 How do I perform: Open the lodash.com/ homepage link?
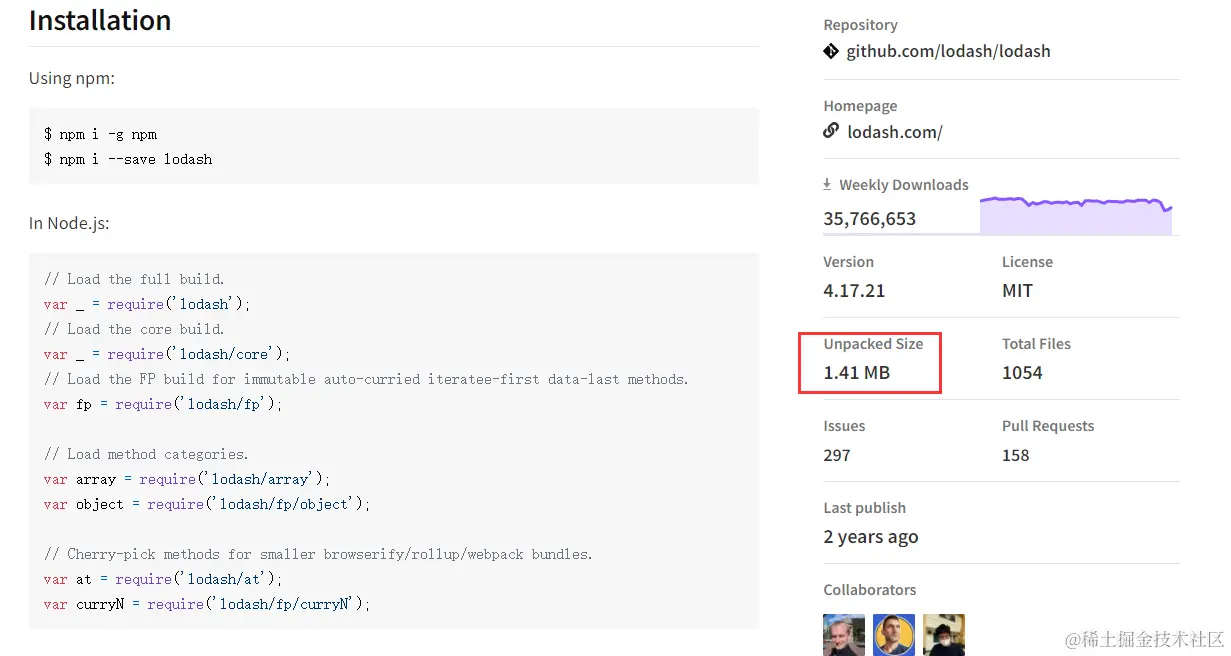click(894, 132)
